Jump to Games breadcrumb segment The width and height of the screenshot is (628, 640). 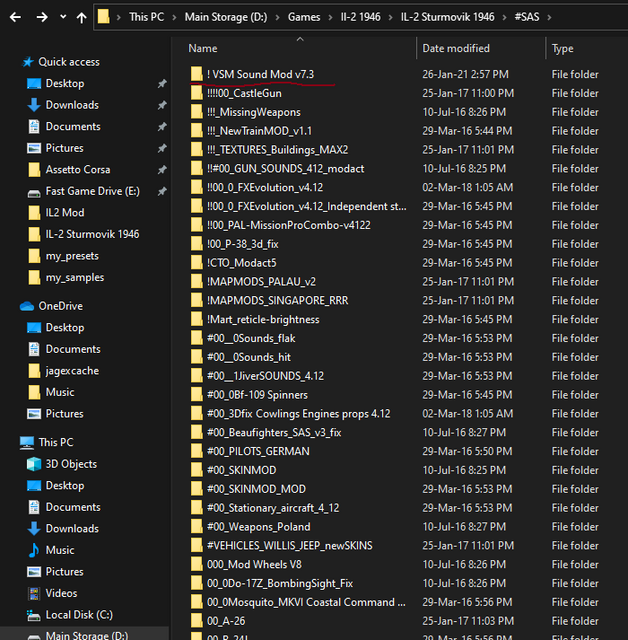[304, 17]
